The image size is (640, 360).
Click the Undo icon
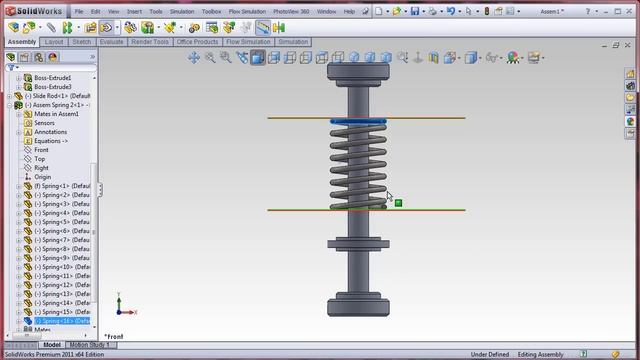tap(451, 11)
